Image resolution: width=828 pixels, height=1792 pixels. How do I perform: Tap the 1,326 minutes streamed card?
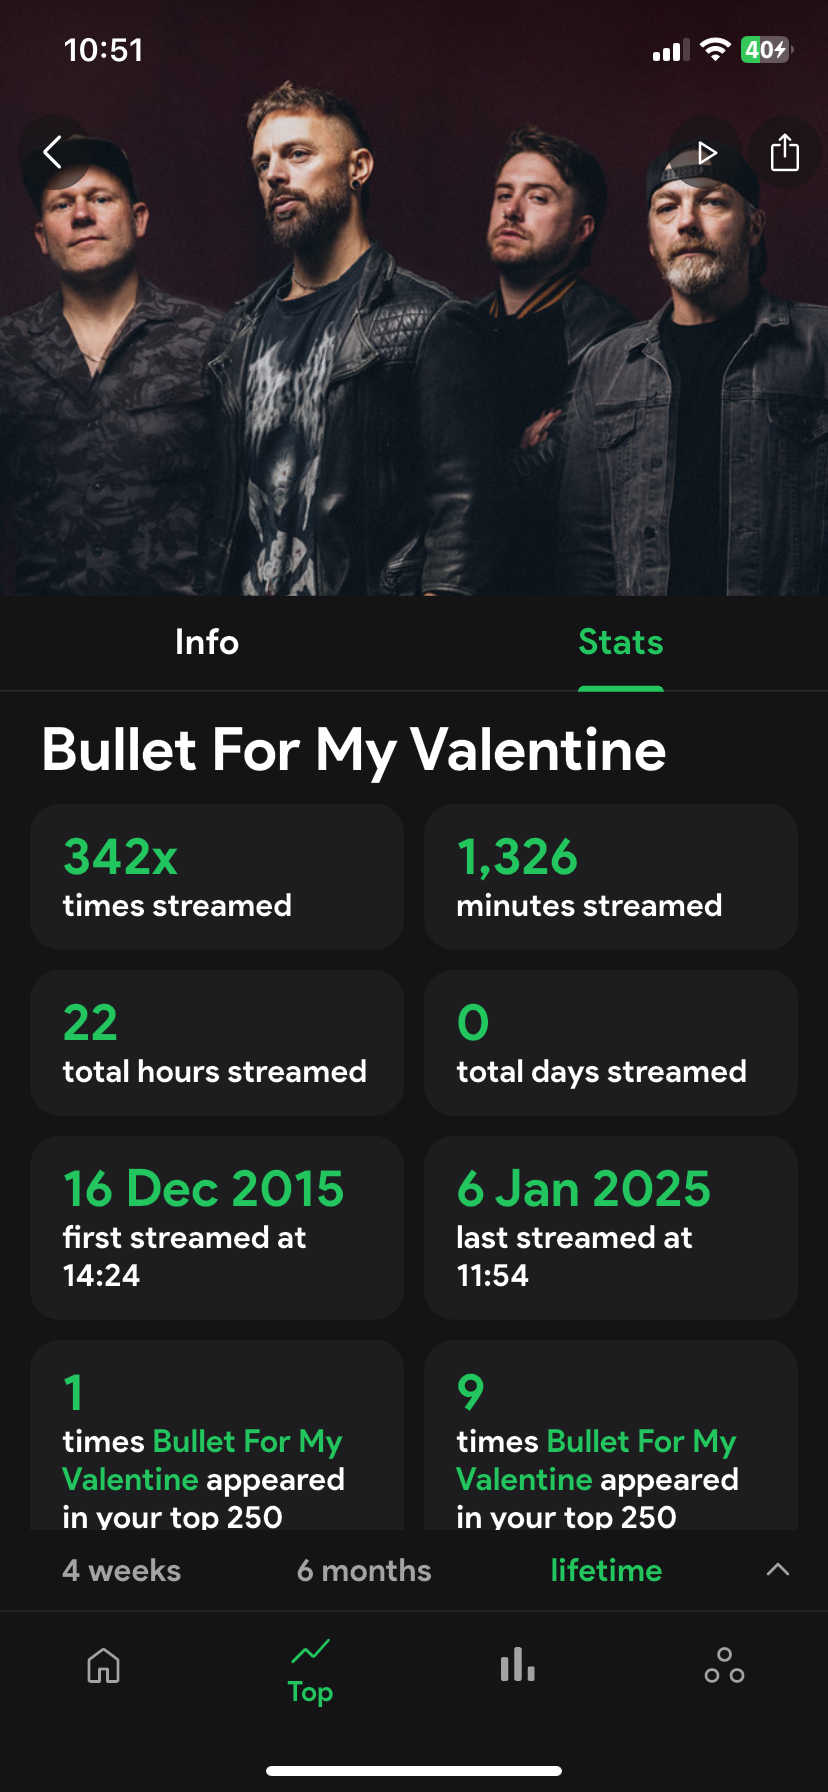point(610,877)
